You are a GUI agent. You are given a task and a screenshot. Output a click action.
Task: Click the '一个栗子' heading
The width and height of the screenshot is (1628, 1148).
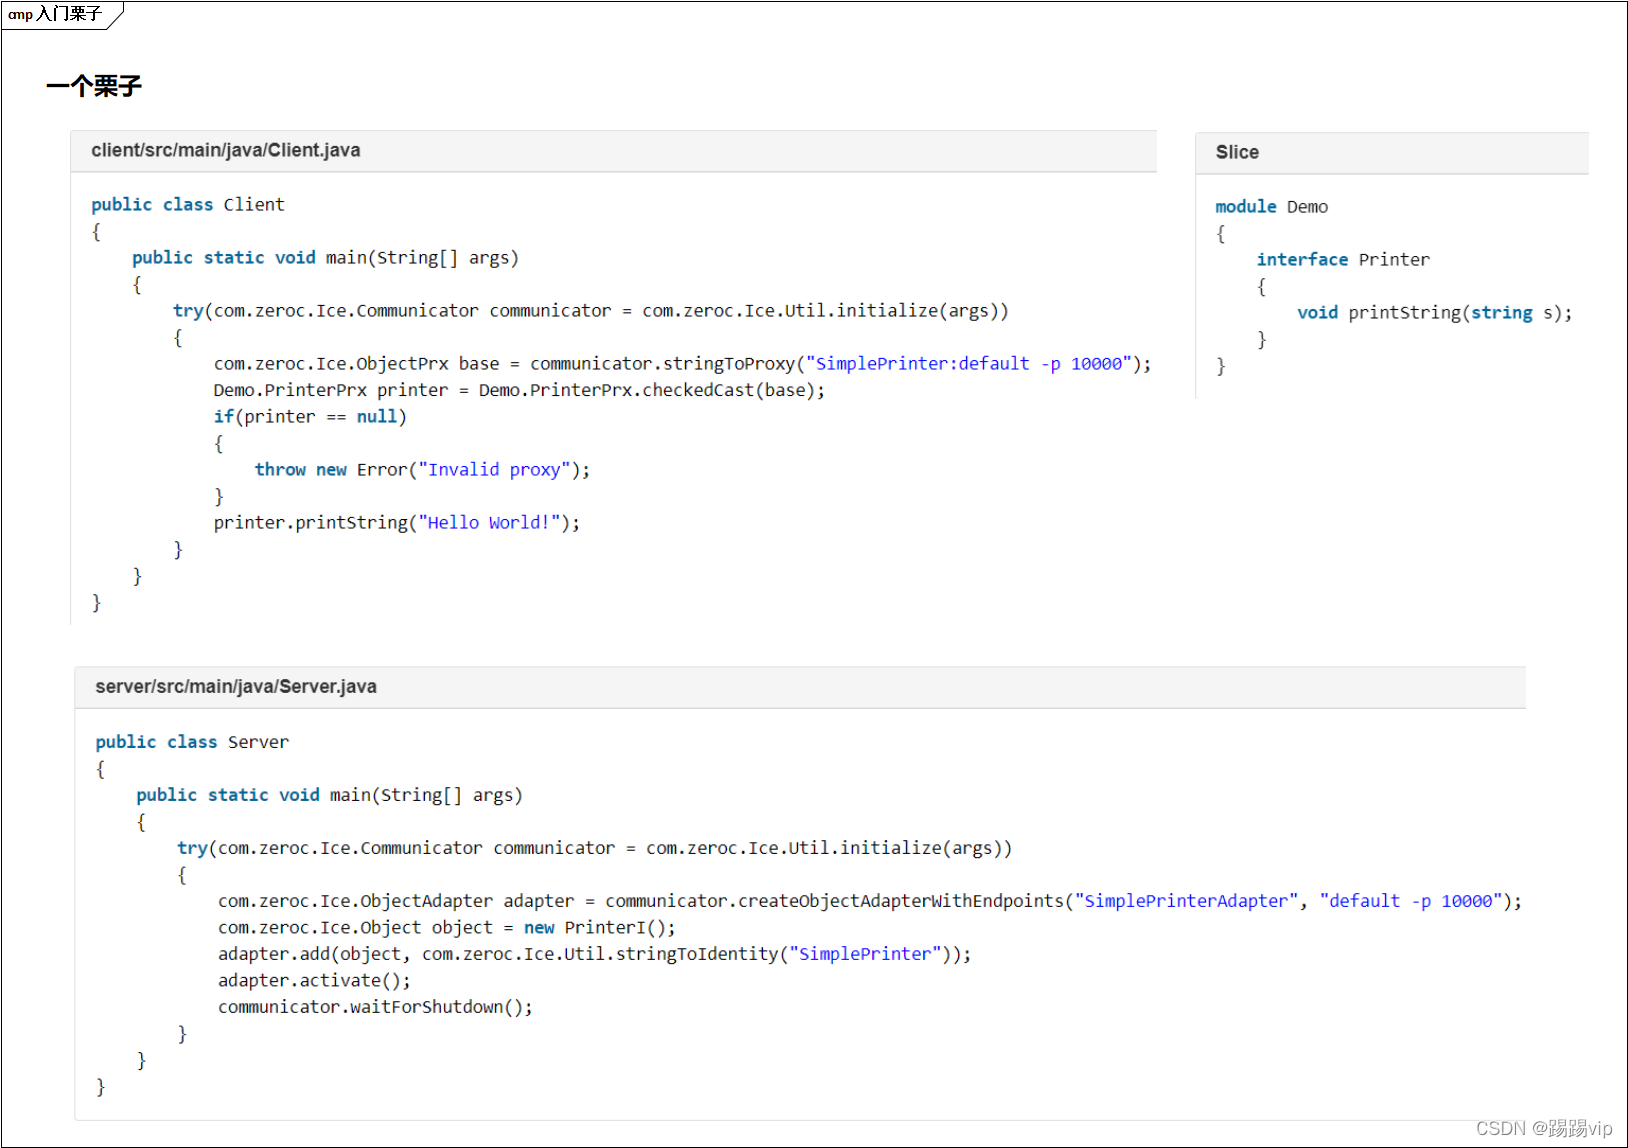(93, 86)
